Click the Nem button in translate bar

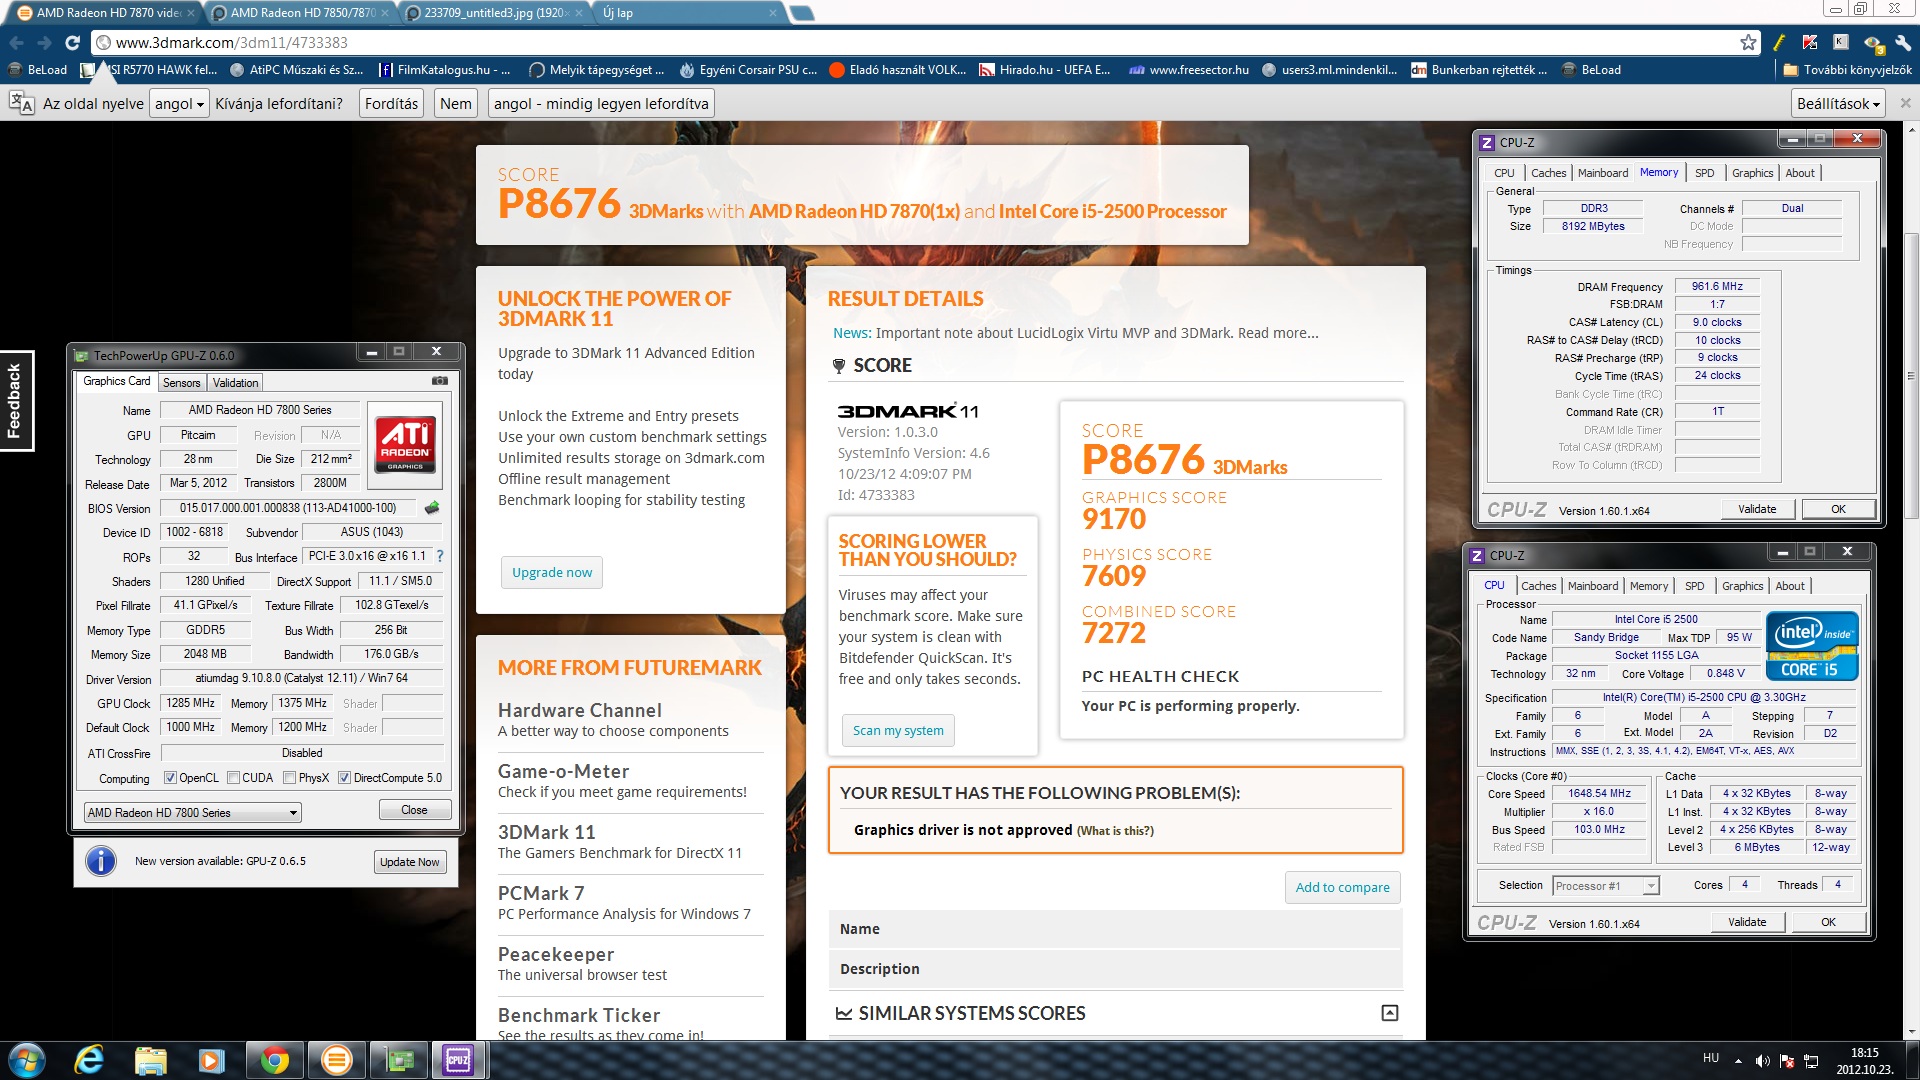coord(455,103)
